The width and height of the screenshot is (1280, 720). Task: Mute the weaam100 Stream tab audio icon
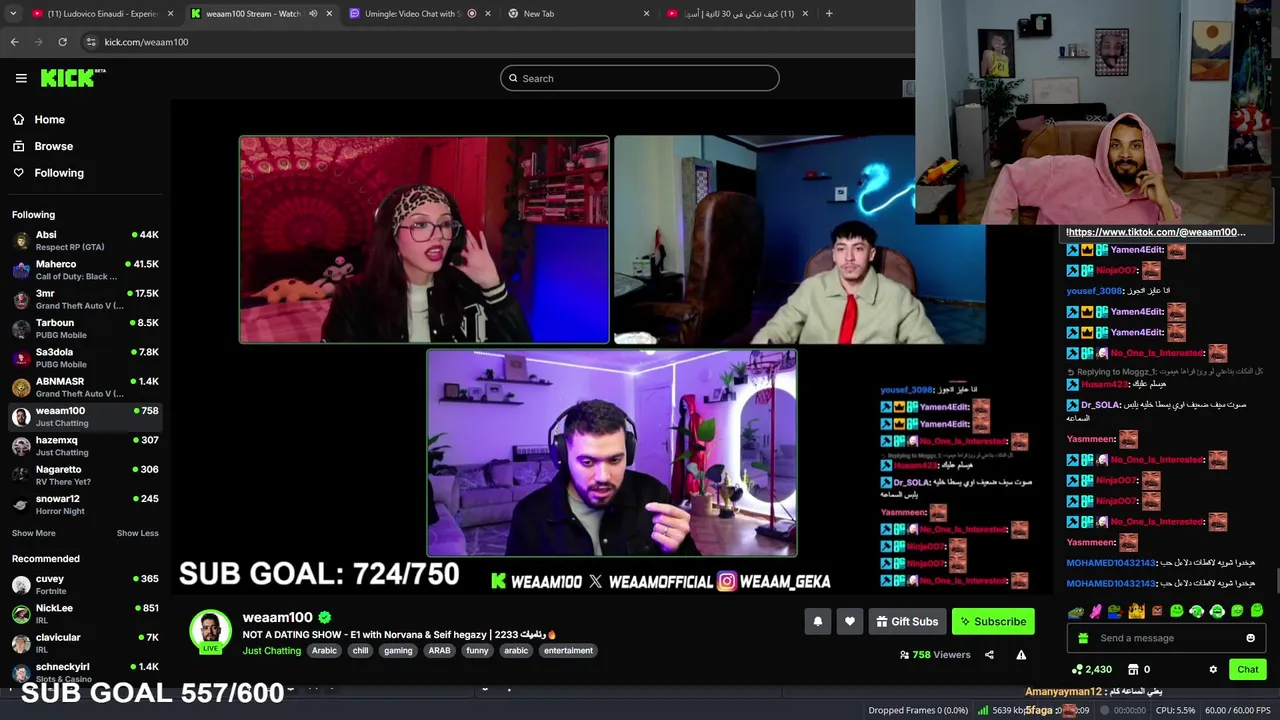[313, 14]
